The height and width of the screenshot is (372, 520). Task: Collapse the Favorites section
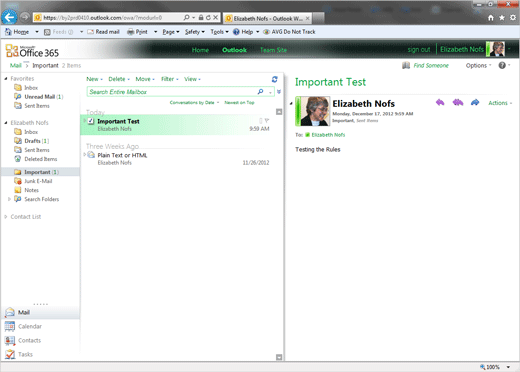coord(6,79)
